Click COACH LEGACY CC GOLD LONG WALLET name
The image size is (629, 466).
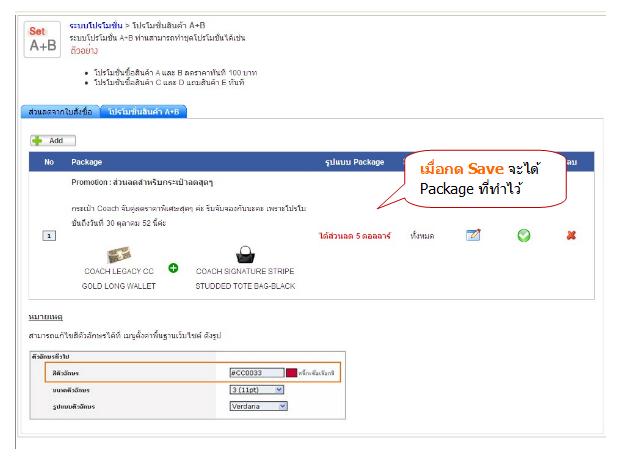(x=119, y=279)
